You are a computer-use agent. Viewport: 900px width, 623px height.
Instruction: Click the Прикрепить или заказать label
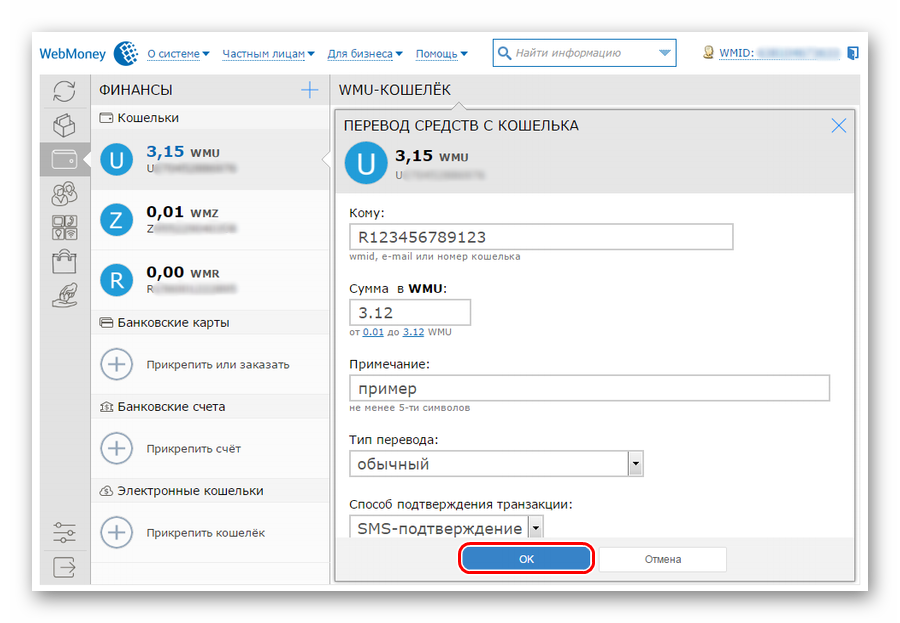click(x=218, y=365)
